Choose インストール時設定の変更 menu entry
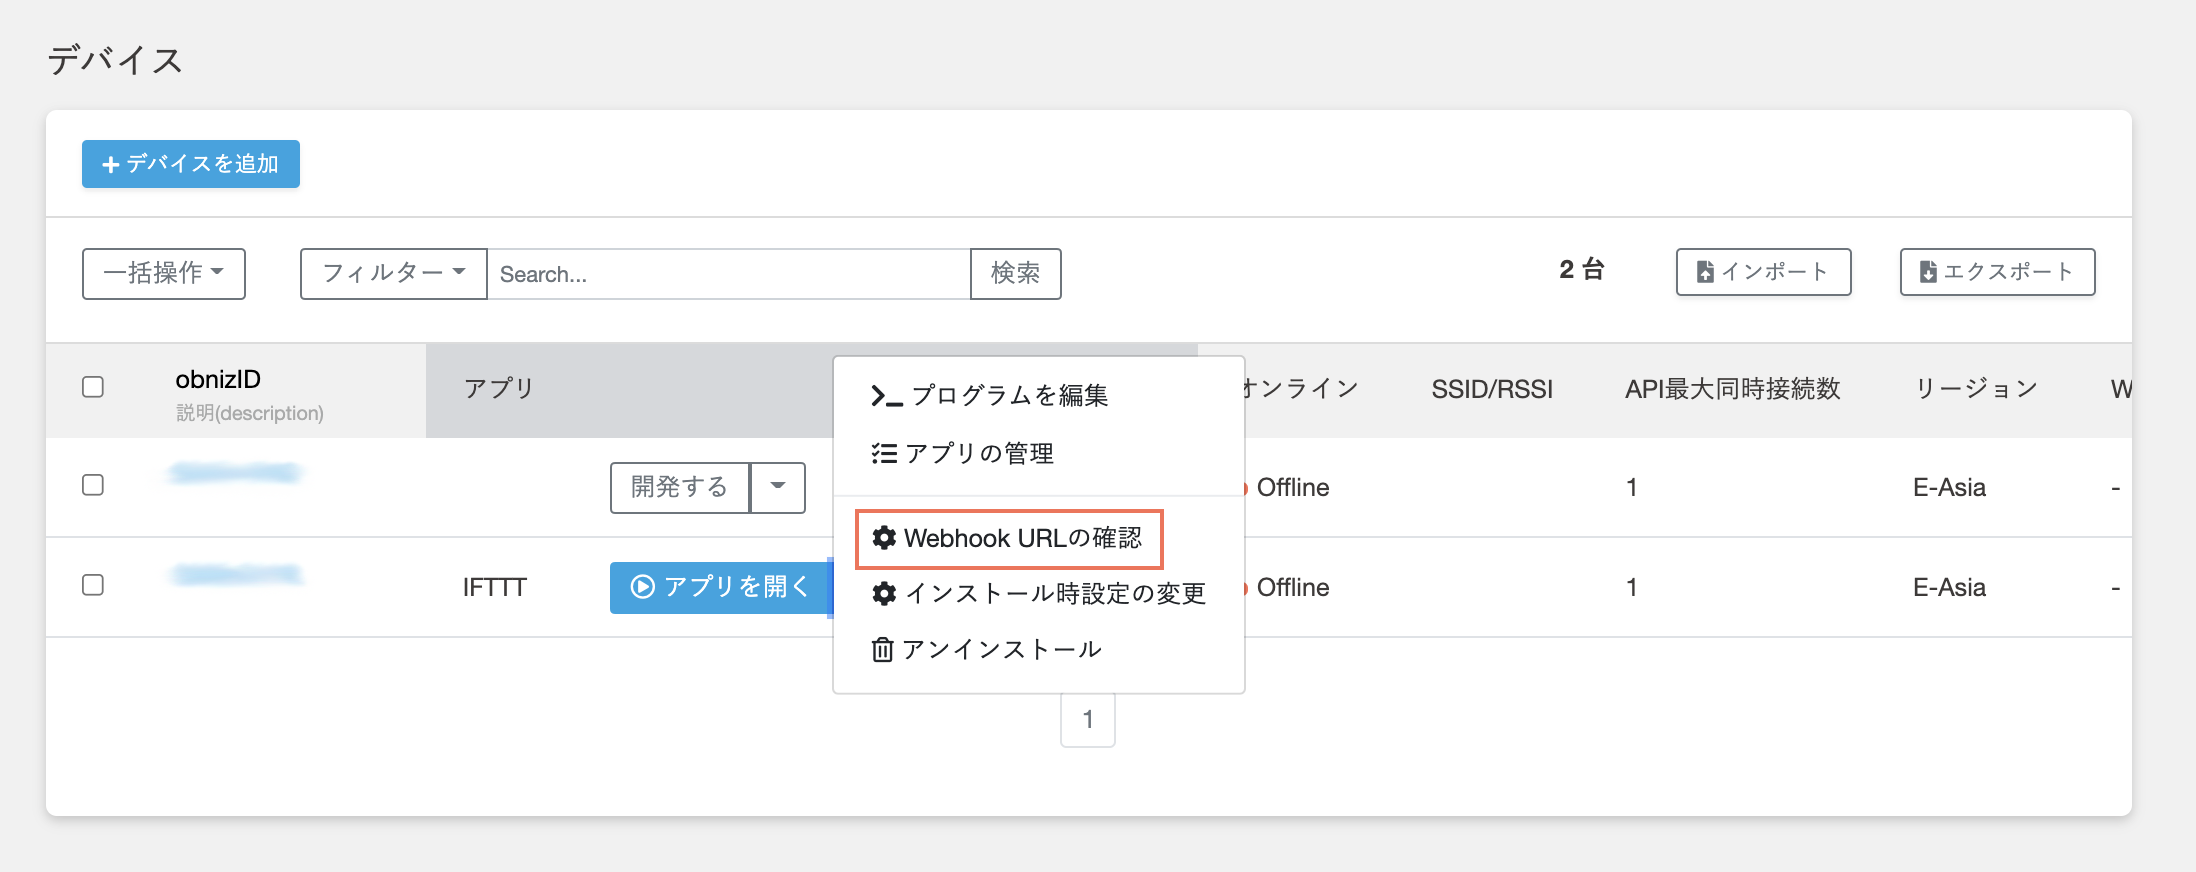 point(1039,594)
